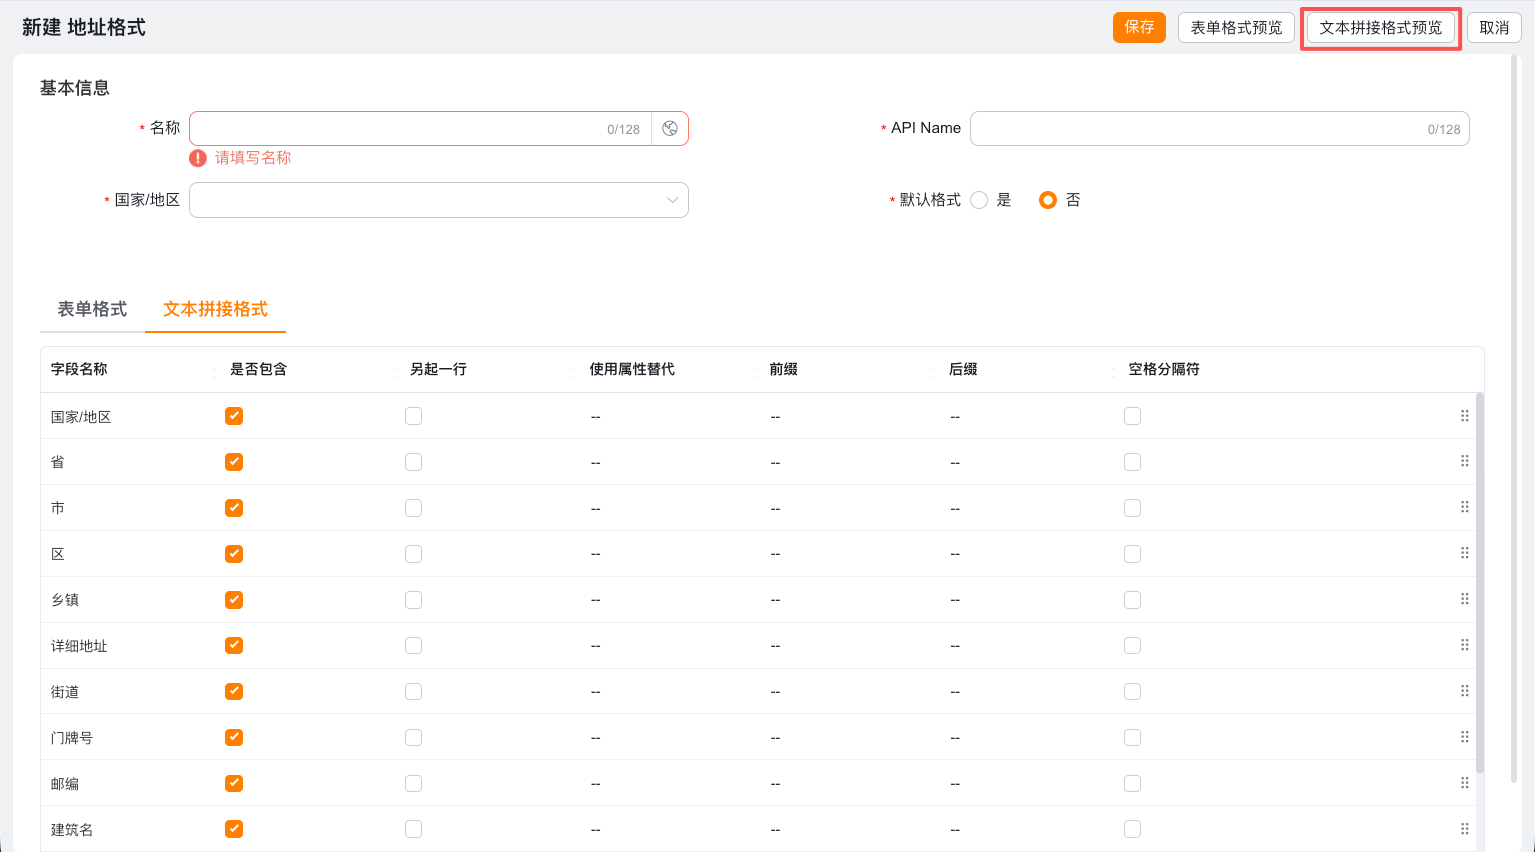
Task: Open 表单格式预览
Action: pos(1236,27)
